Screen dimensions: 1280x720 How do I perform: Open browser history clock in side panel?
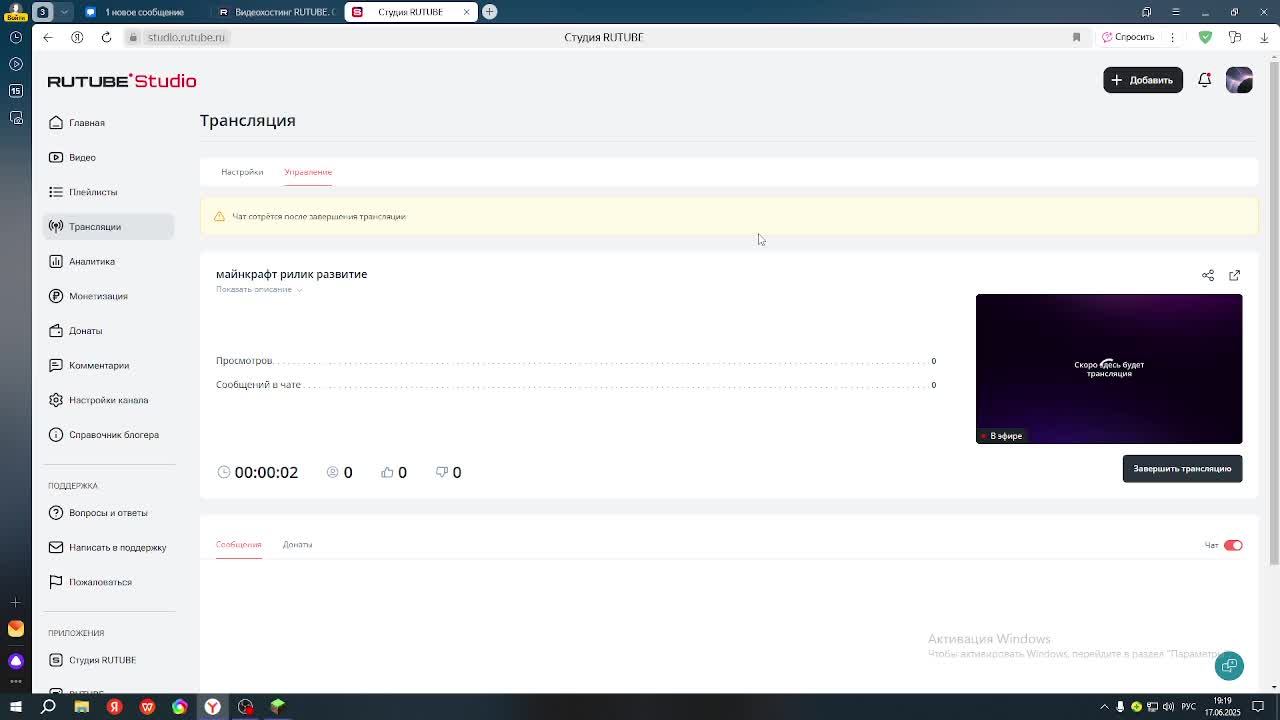tap(16, 37)
